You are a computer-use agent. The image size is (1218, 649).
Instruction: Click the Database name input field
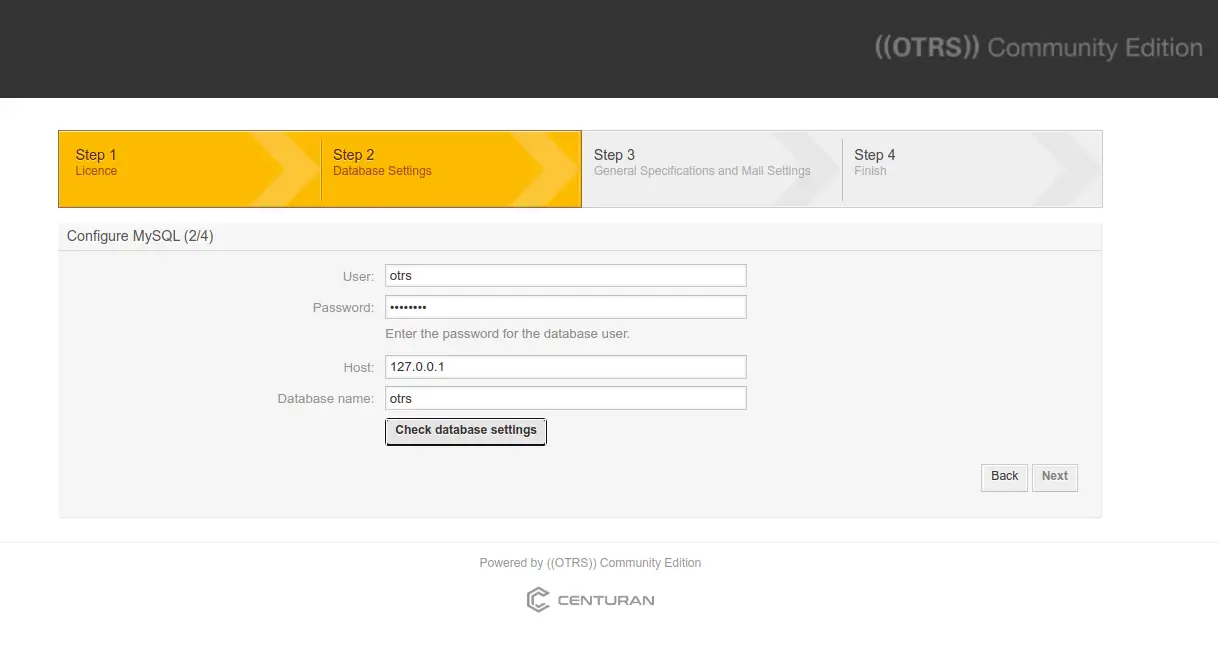pos(566,398)
